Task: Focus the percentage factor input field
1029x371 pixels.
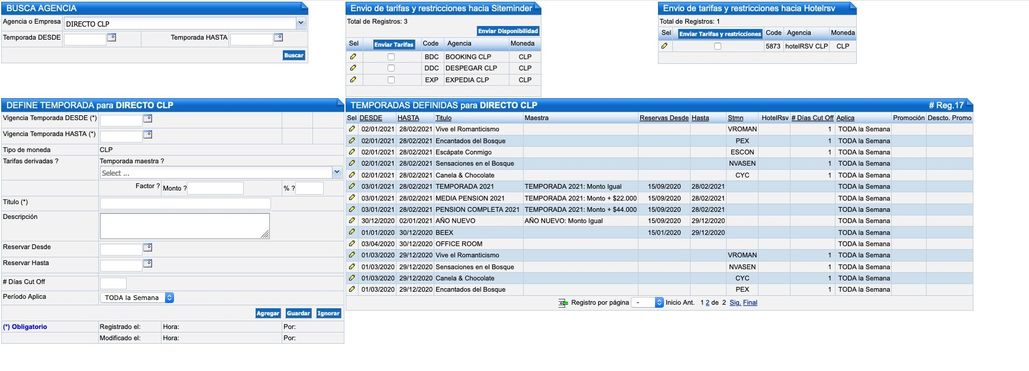Action: tap(309, 188)
